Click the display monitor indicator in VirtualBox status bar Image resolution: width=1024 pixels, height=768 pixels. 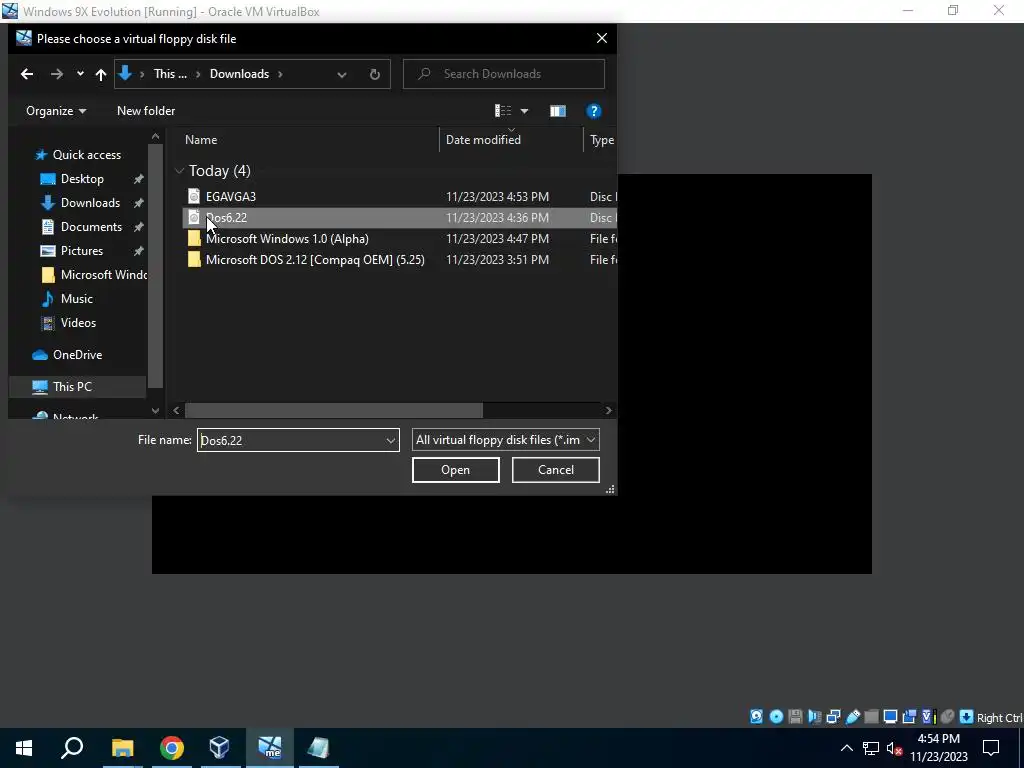890,716
